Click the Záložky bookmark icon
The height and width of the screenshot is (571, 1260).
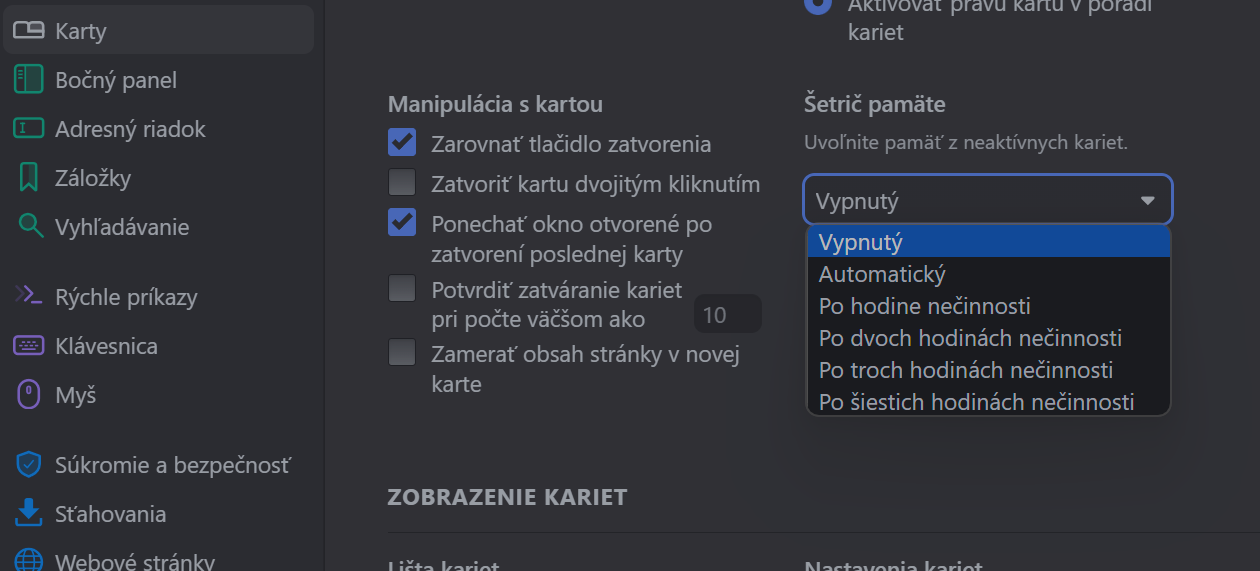point(29,178)
